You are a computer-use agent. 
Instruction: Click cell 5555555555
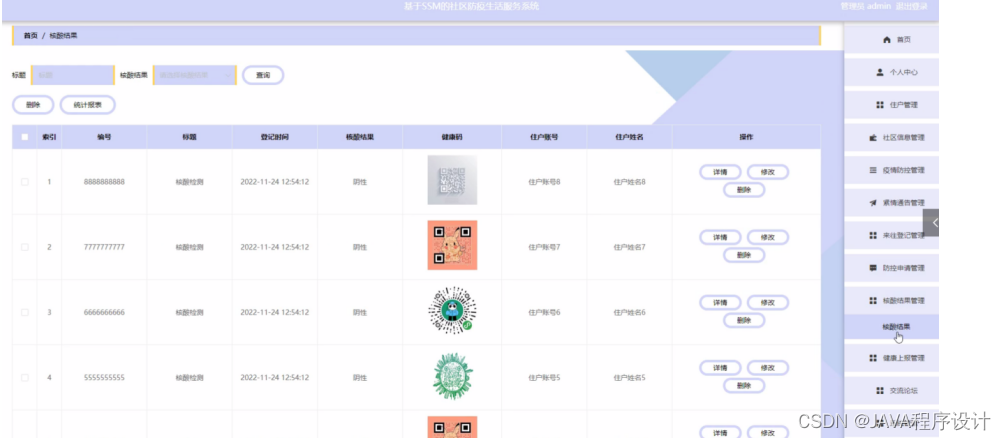coord(104,378)
